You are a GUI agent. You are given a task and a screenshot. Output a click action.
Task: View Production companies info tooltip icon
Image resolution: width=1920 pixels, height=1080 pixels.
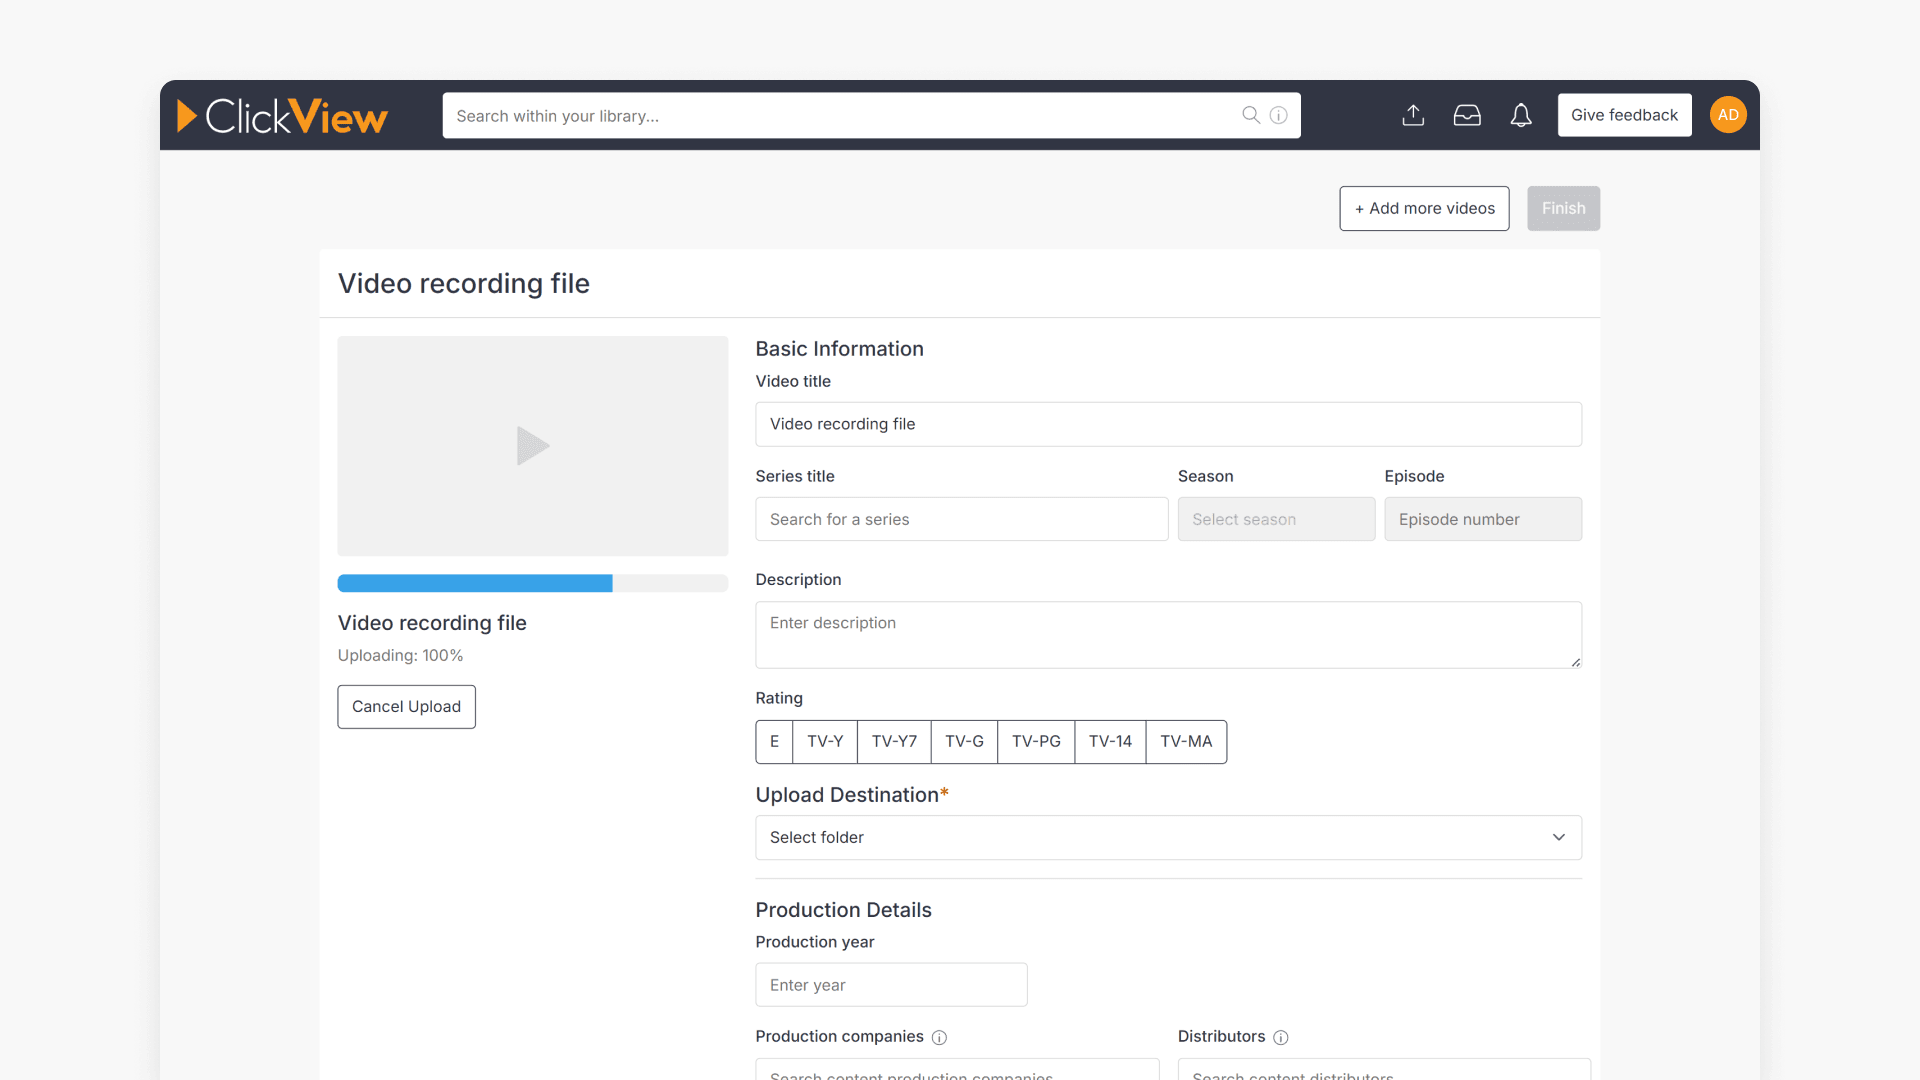pyautogui.click(x=940, y=1038)
